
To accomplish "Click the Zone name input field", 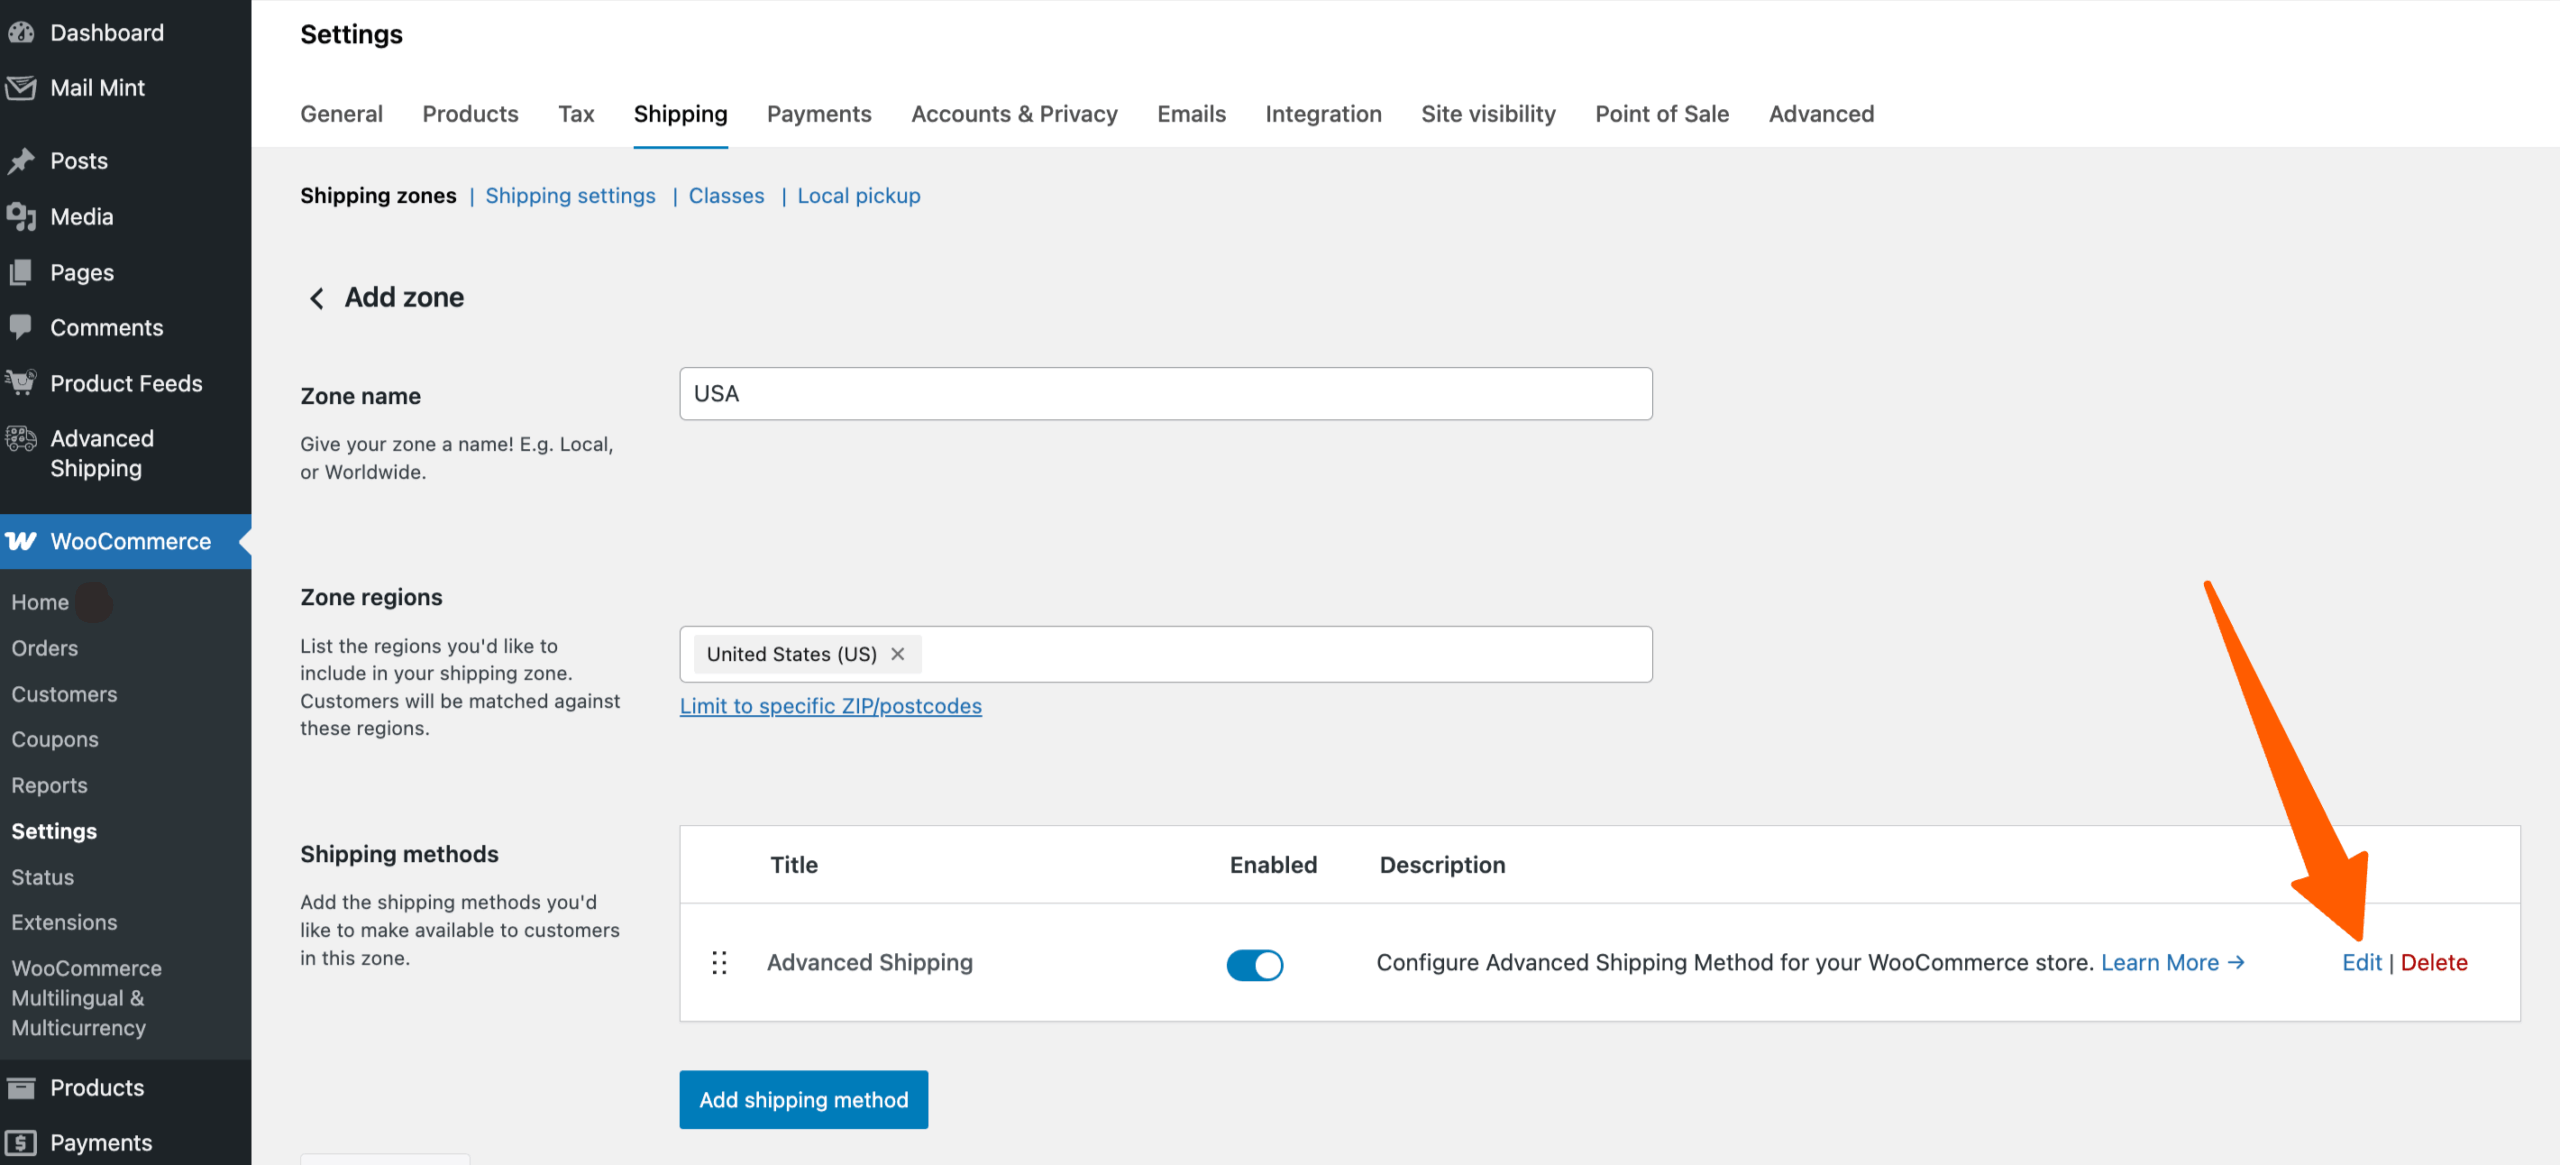I will click(x=1165, y=394).
